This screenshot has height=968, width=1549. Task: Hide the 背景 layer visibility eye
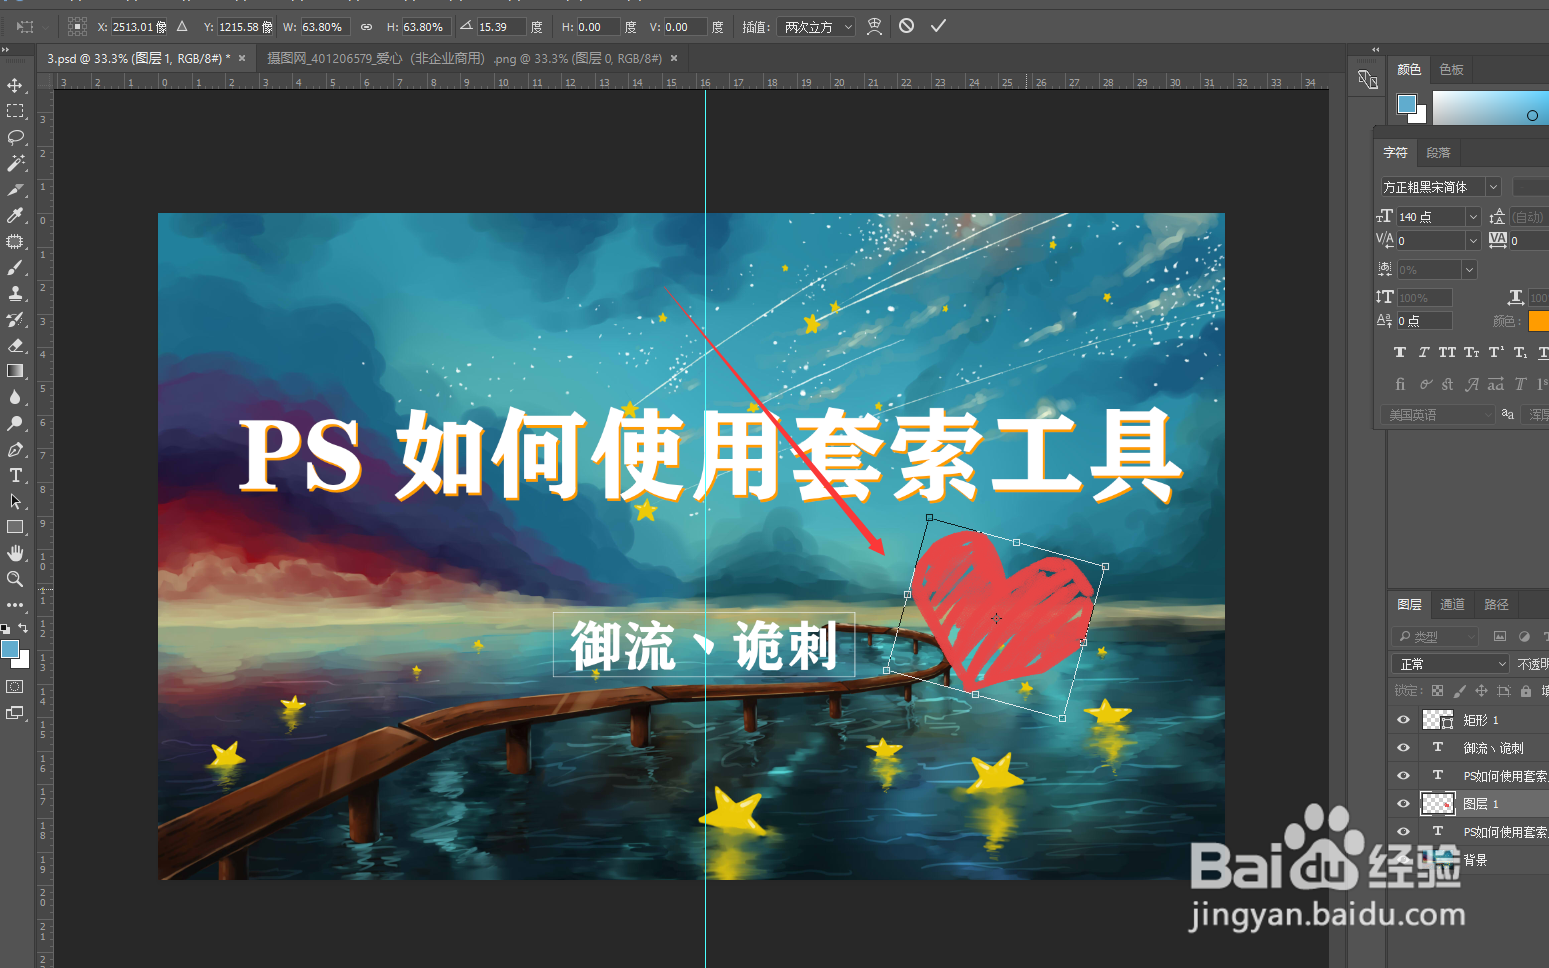[1403, 859]
